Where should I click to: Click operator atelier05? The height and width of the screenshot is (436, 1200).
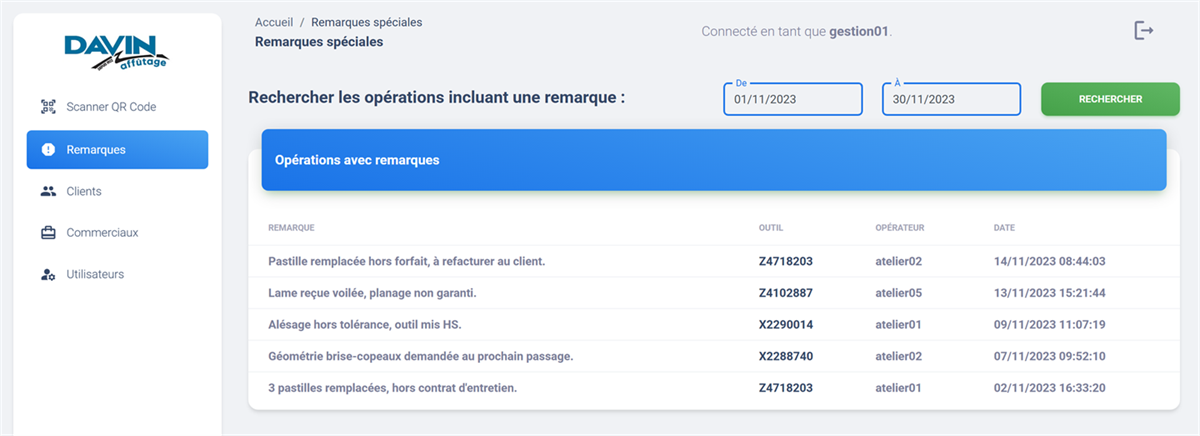pyautogui.click(x=898, y=293)
